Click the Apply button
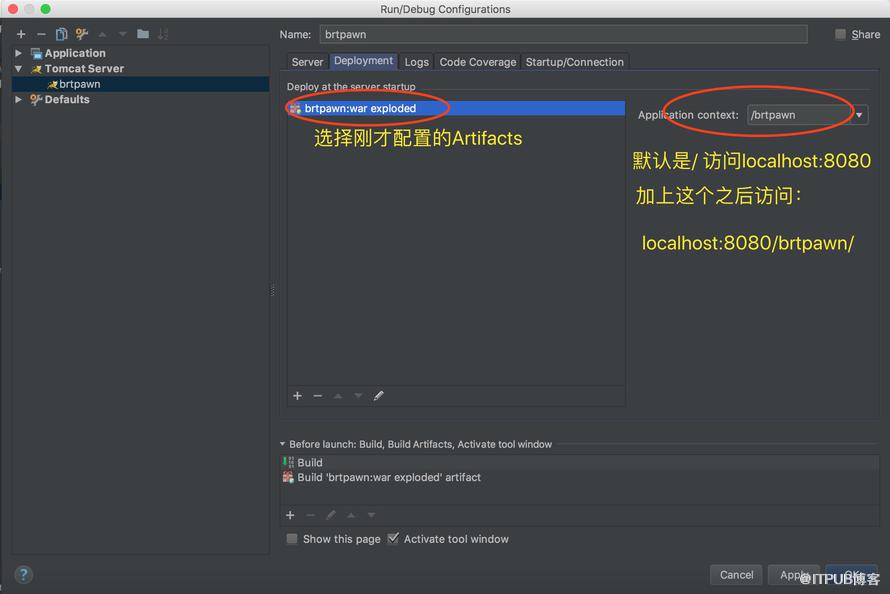The width and height of the screenshot is (890, 594). click(x=794, y=575)
